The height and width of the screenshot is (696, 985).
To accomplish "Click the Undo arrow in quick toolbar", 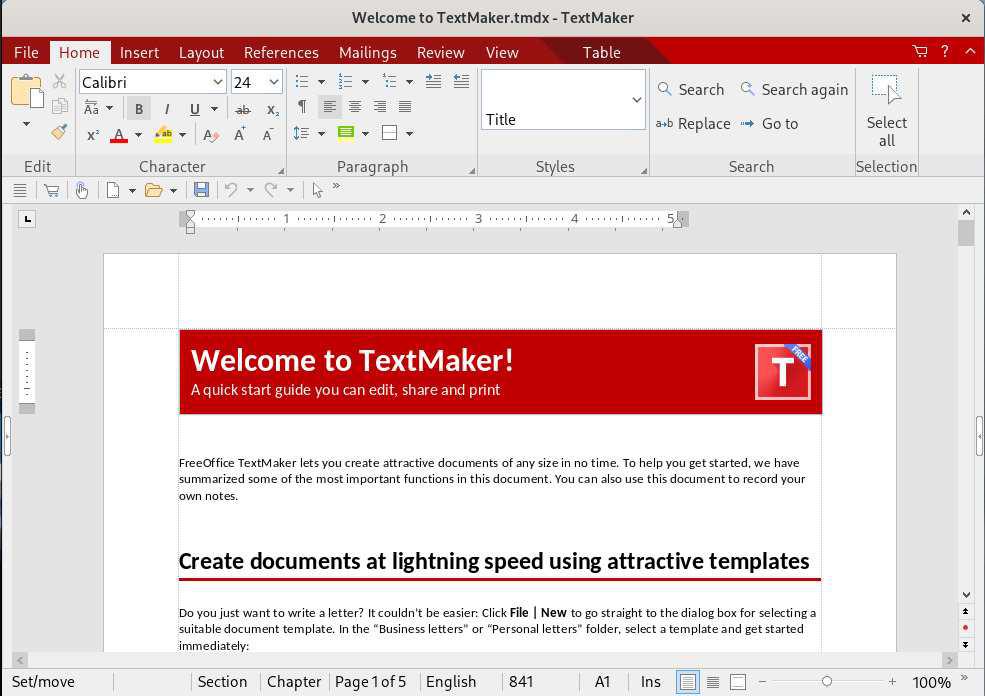I will [231, 189].
